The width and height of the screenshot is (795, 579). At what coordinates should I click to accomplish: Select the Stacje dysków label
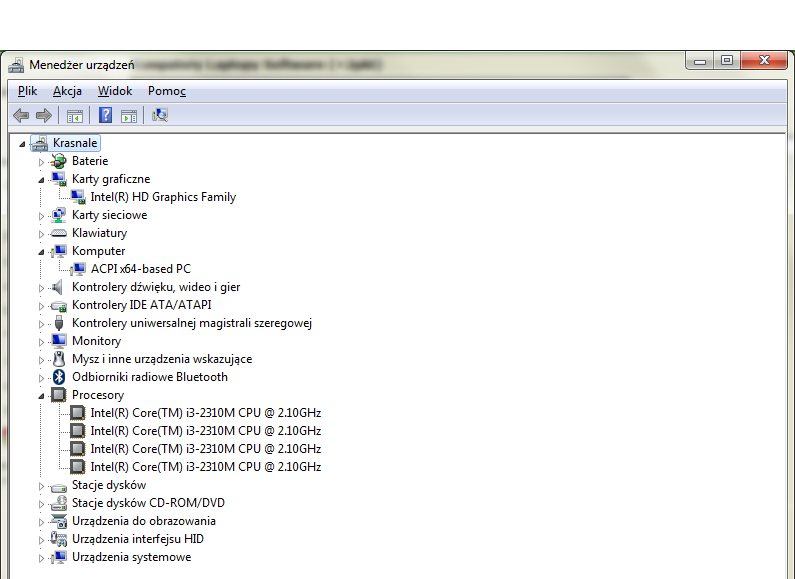coord(109,485)
